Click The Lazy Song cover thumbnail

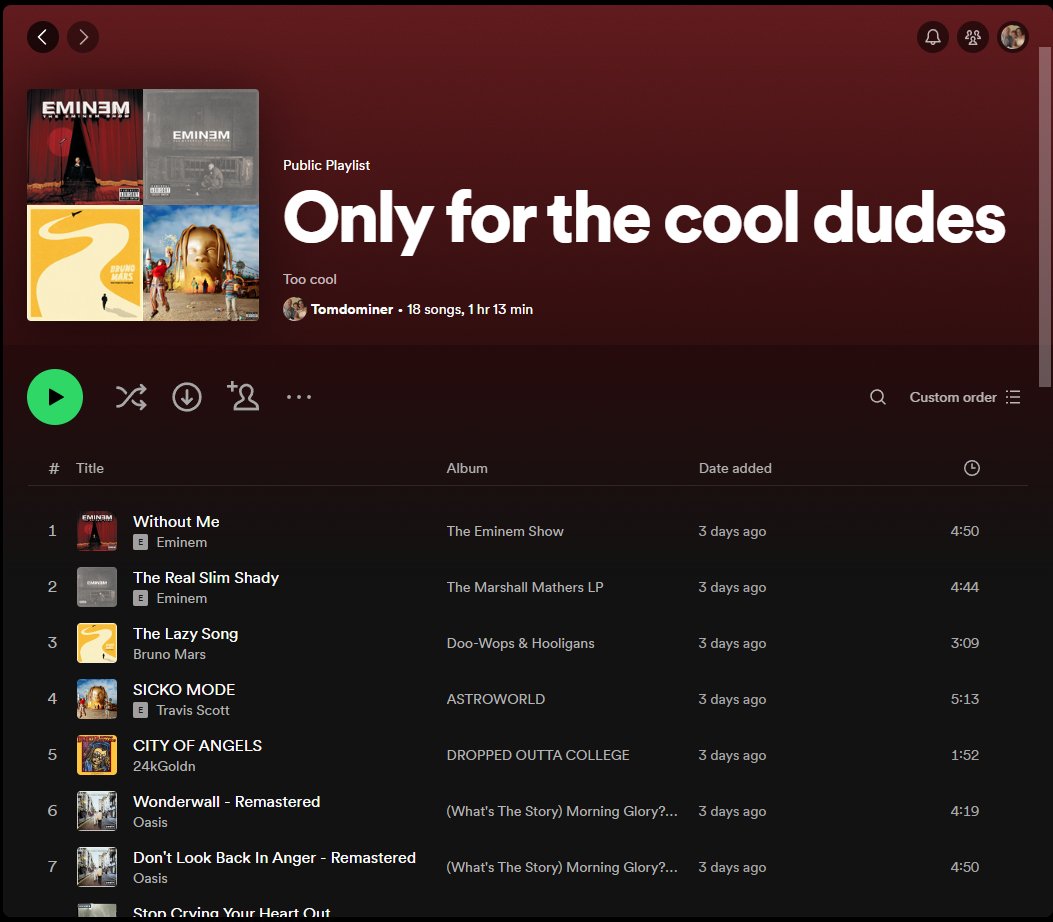point(97,643)
